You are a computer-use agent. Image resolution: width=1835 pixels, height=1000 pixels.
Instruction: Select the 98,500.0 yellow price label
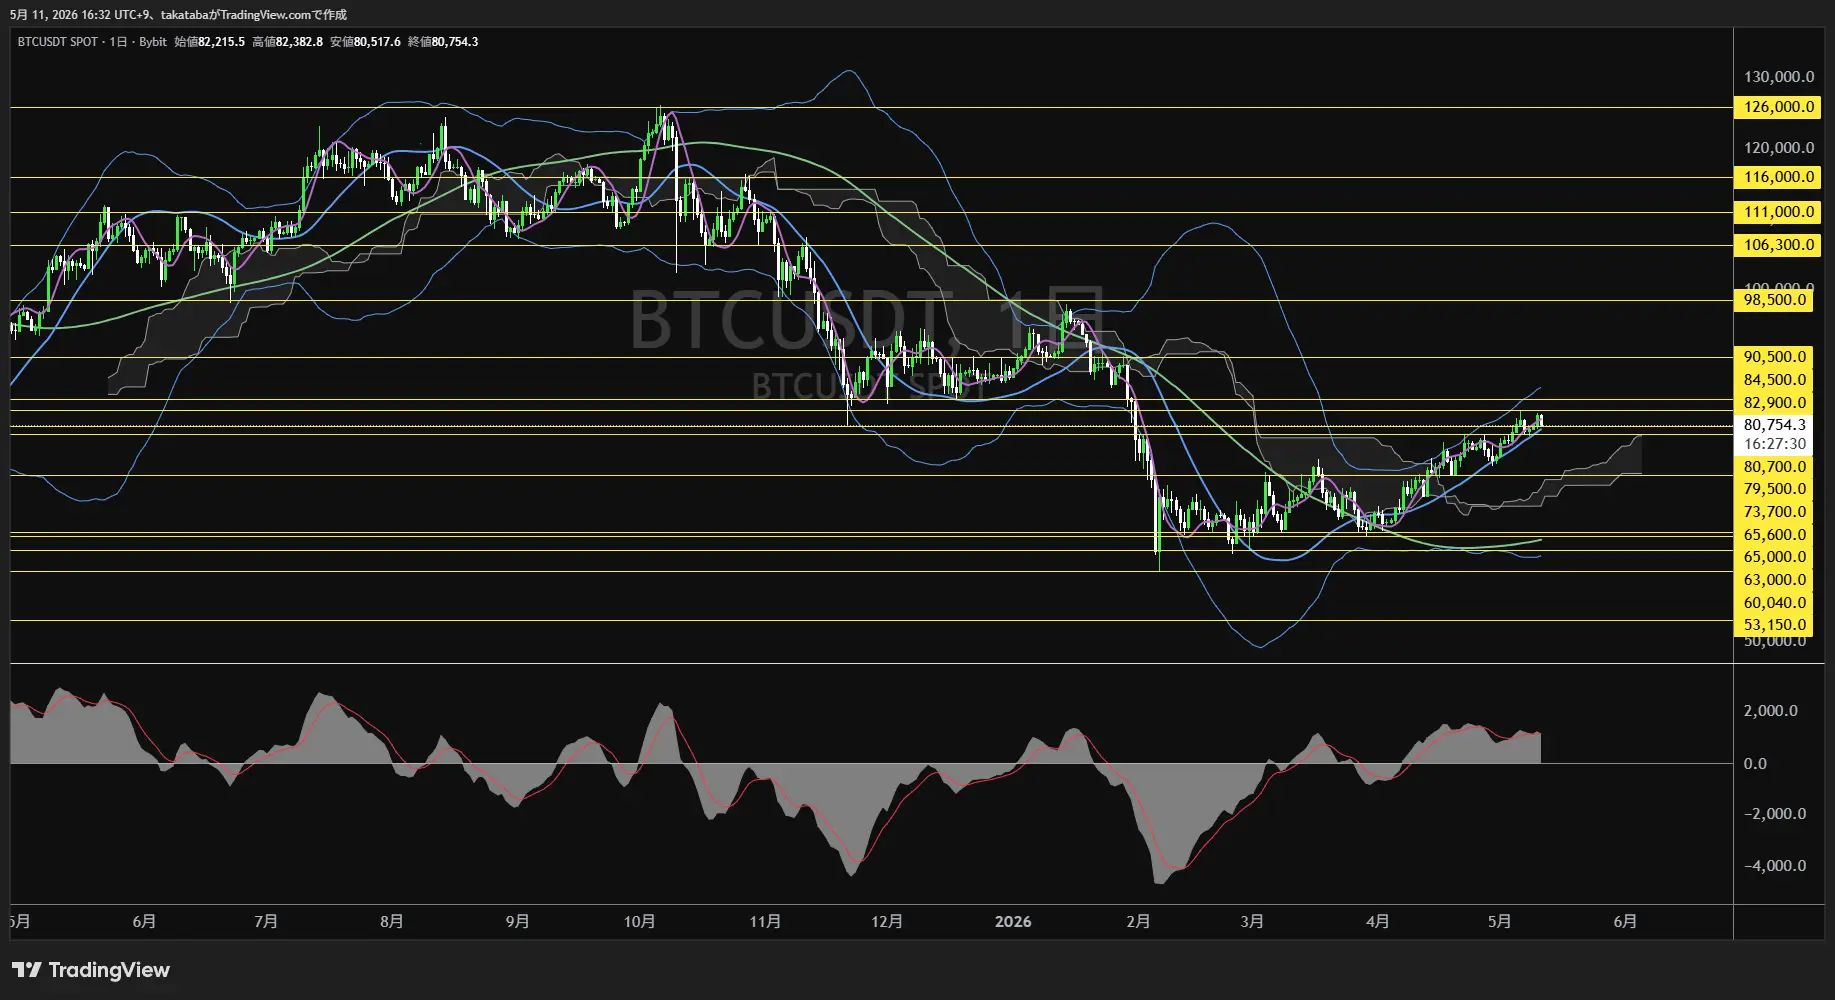tap(1774, 300)
